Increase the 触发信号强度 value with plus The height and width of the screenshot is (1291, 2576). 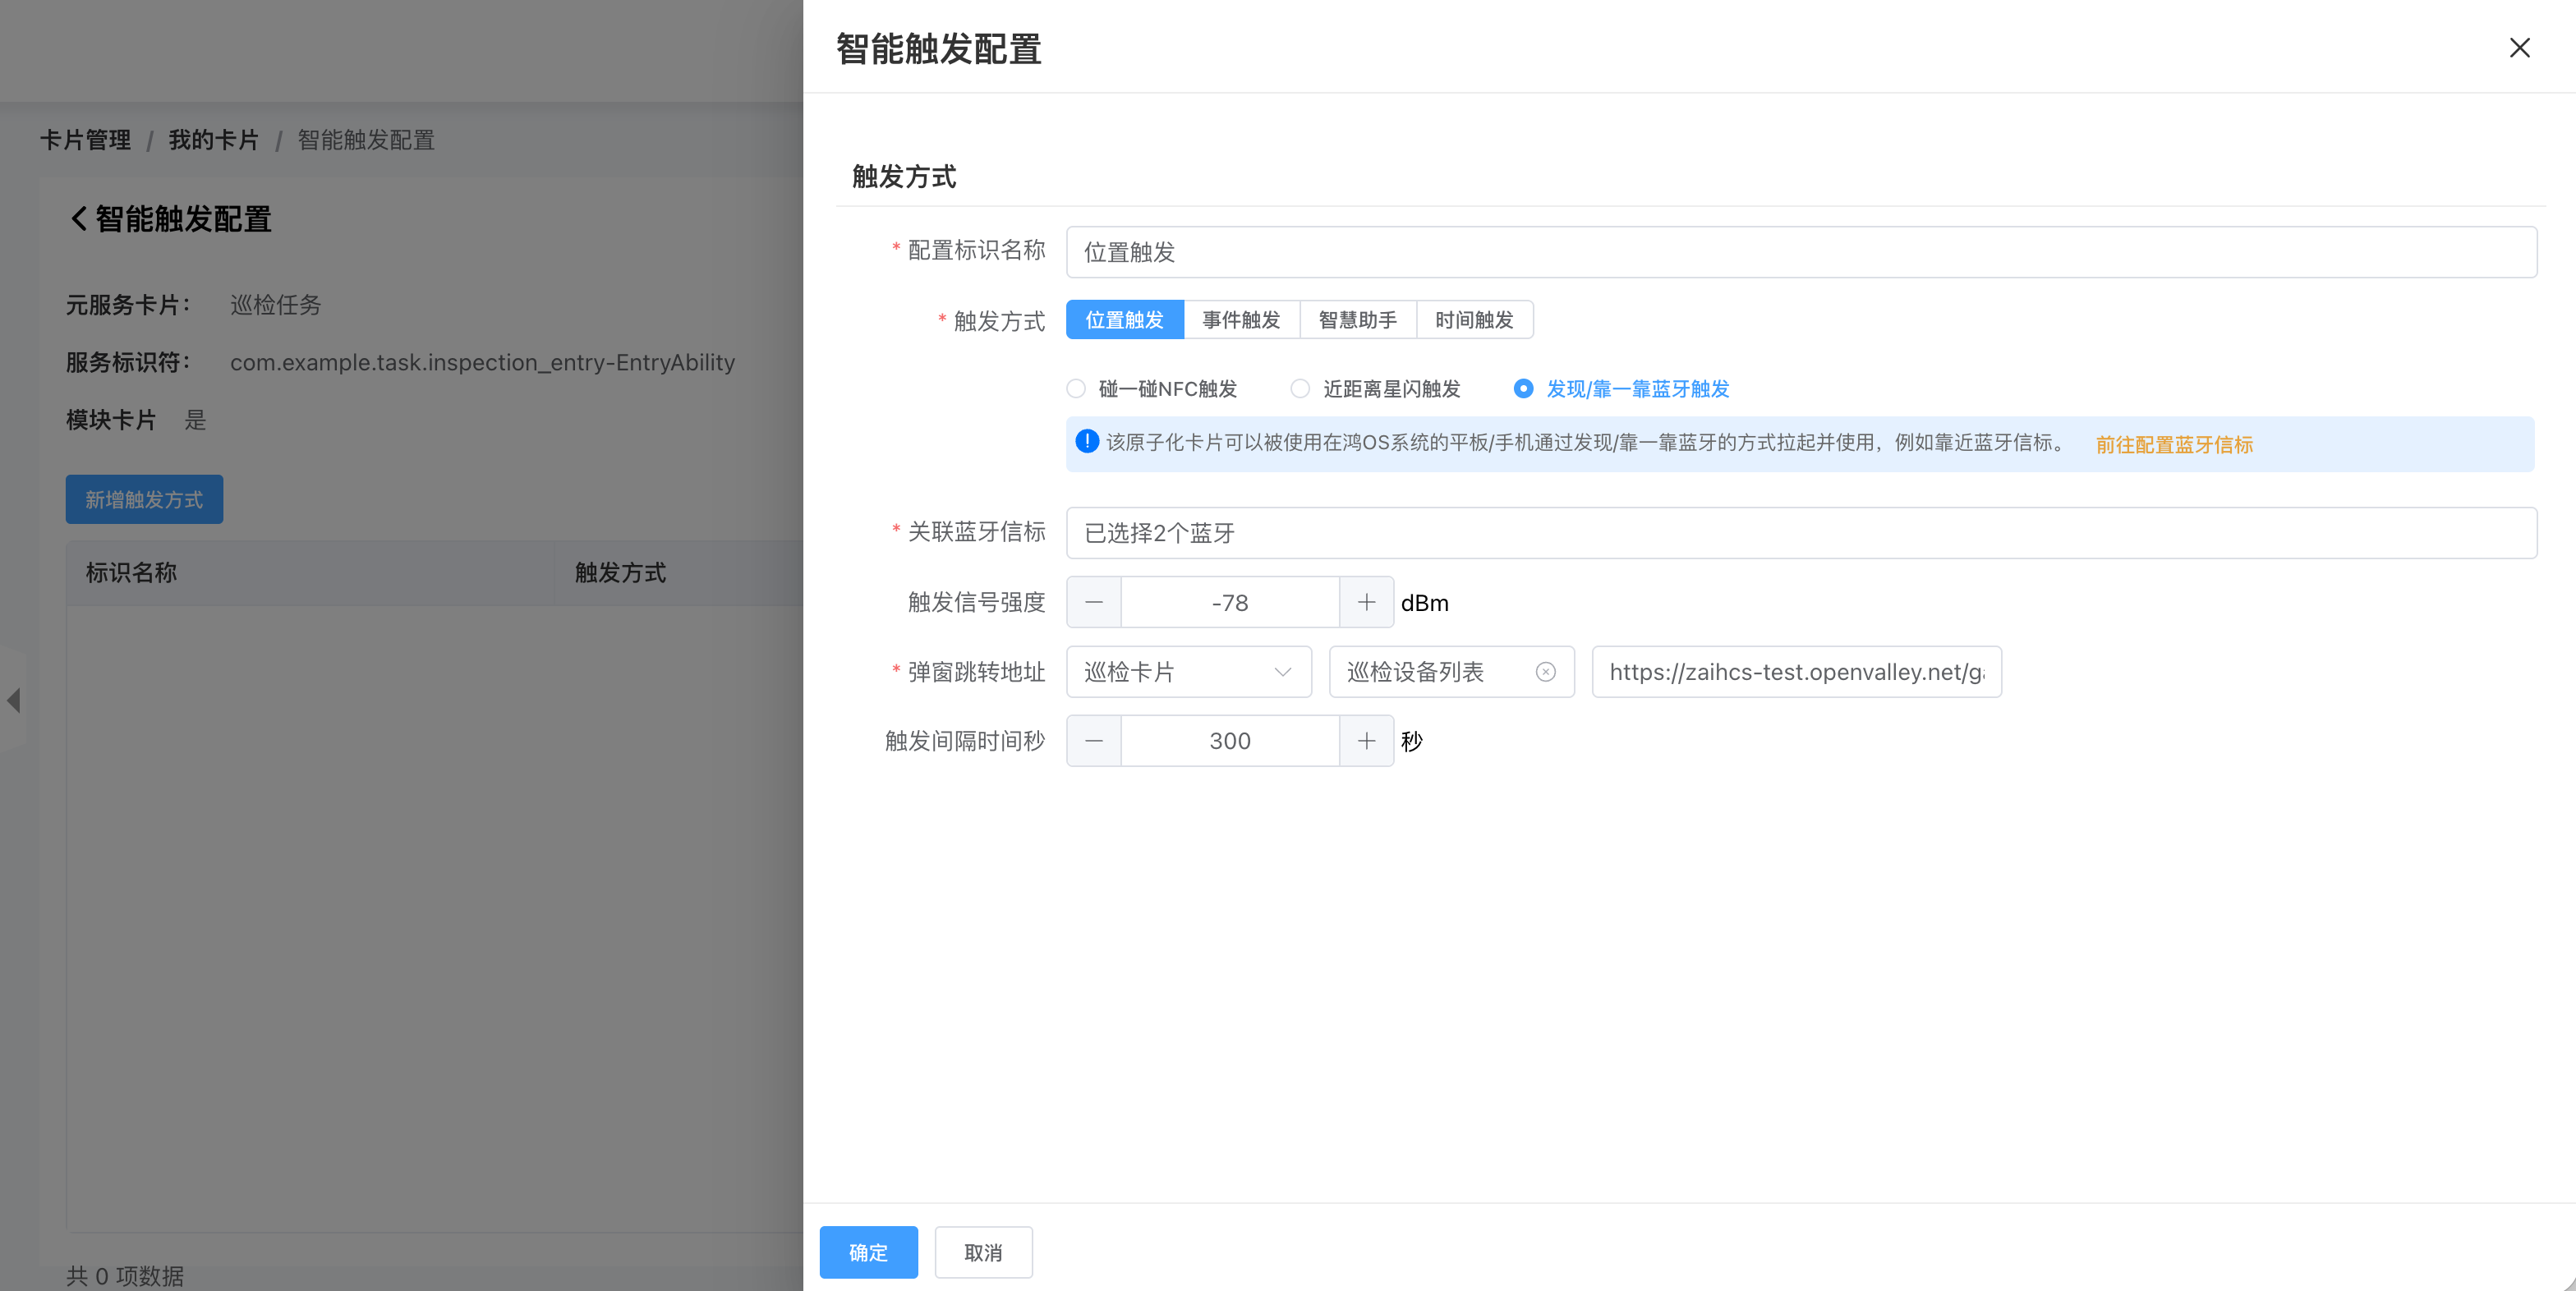coord(1366,602)
